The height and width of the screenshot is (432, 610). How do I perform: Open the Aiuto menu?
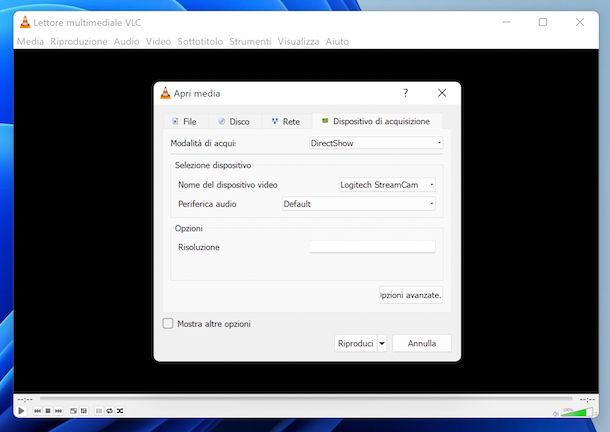click(x=337, y=41)
